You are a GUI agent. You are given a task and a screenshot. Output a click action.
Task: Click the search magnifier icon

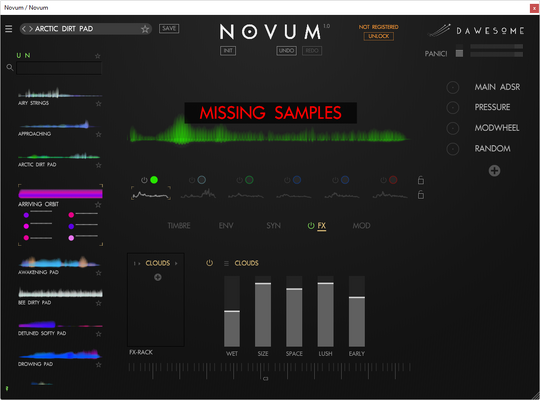tap(10, 68)
